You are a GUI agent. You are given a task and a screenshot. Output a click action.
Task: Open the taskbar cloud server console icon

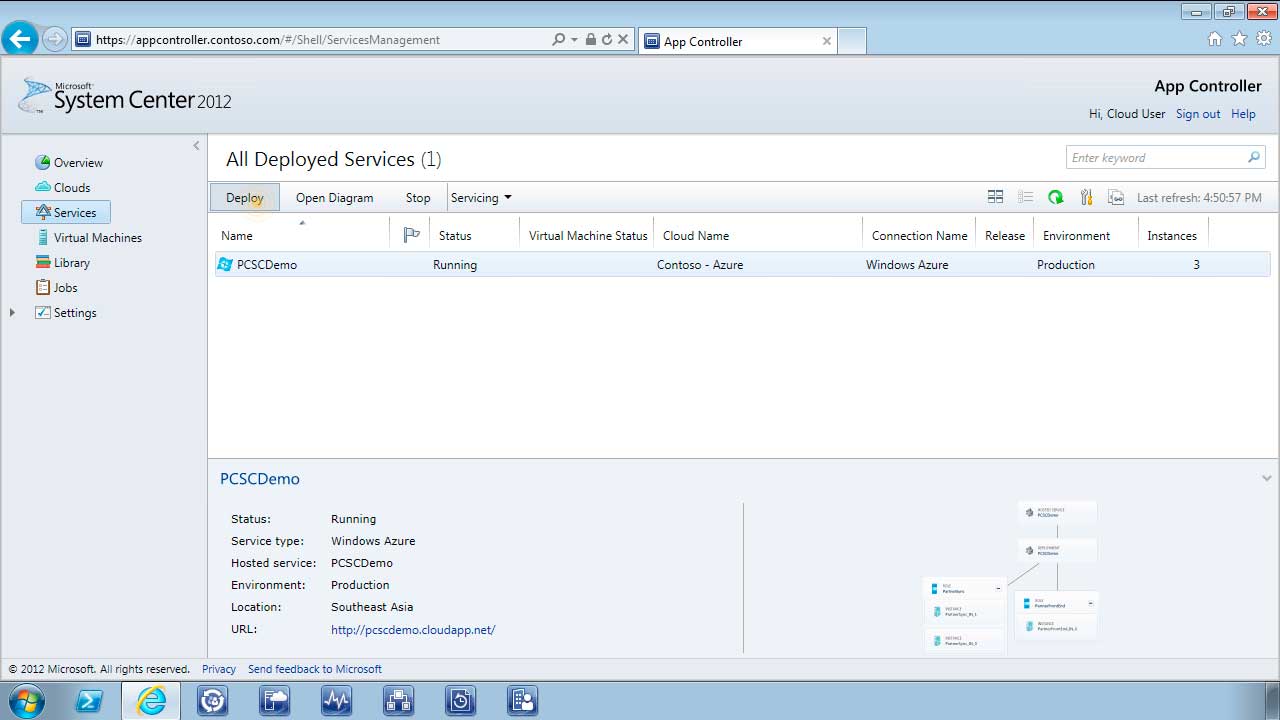point(275,701)
